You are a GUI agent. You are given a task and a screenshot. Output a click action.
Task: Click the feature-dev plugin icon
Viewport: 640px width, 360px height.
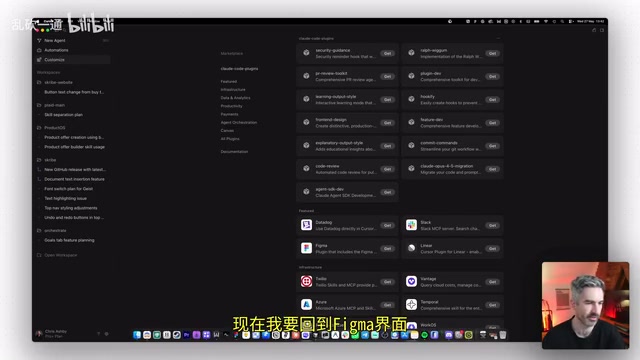tap(411, 122)
